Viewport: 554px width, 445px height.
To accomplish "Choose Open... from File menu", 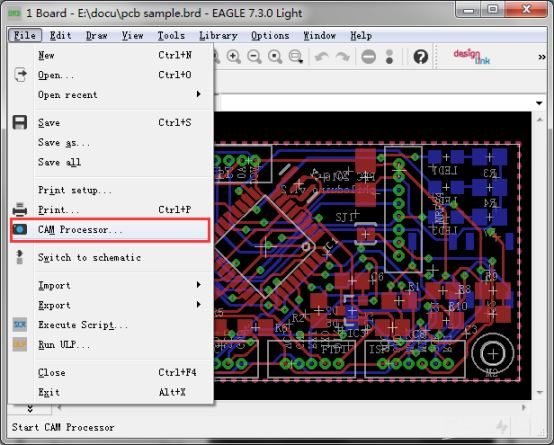I will coord(111,75).
